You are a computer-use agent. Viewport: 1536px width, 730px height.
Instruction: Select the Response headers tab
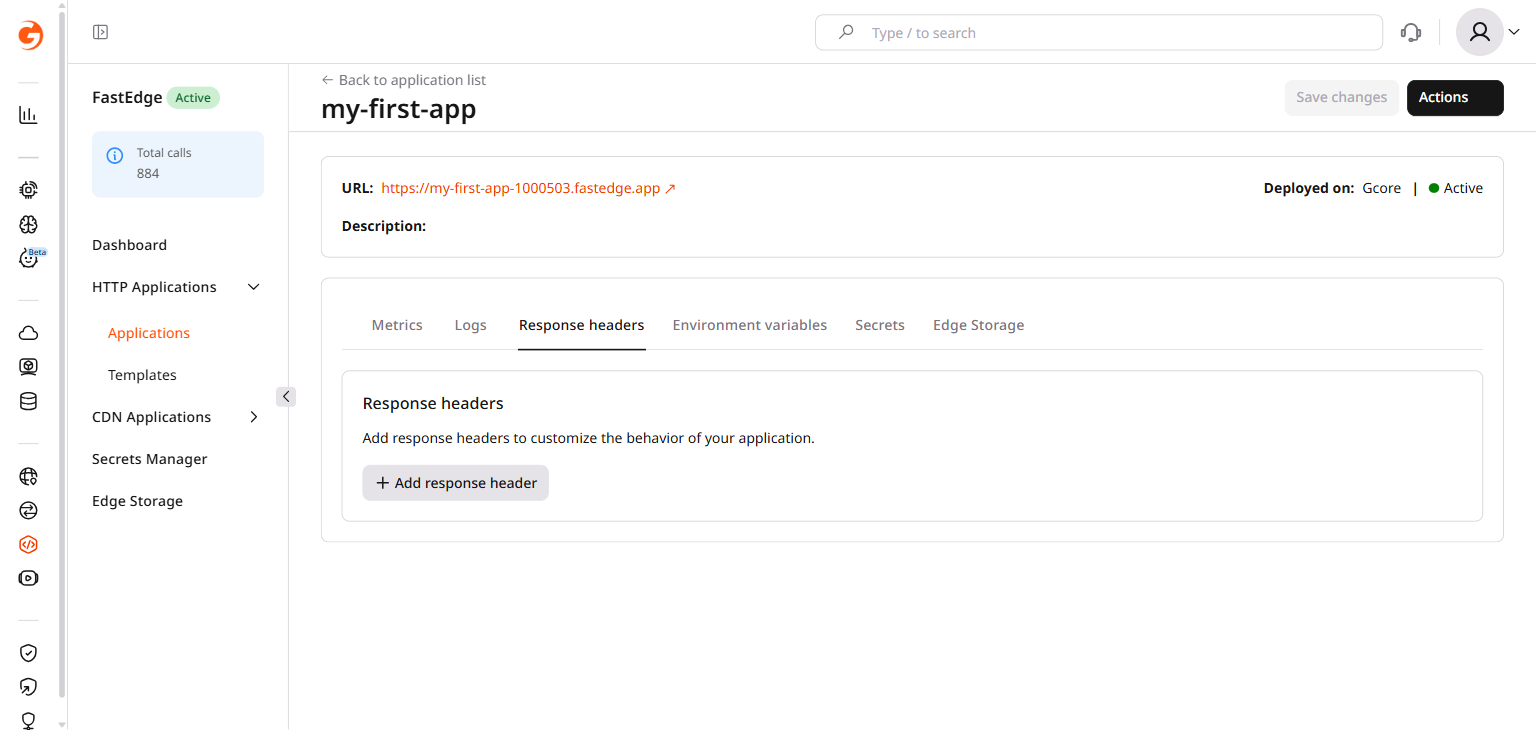coord(581,325)
